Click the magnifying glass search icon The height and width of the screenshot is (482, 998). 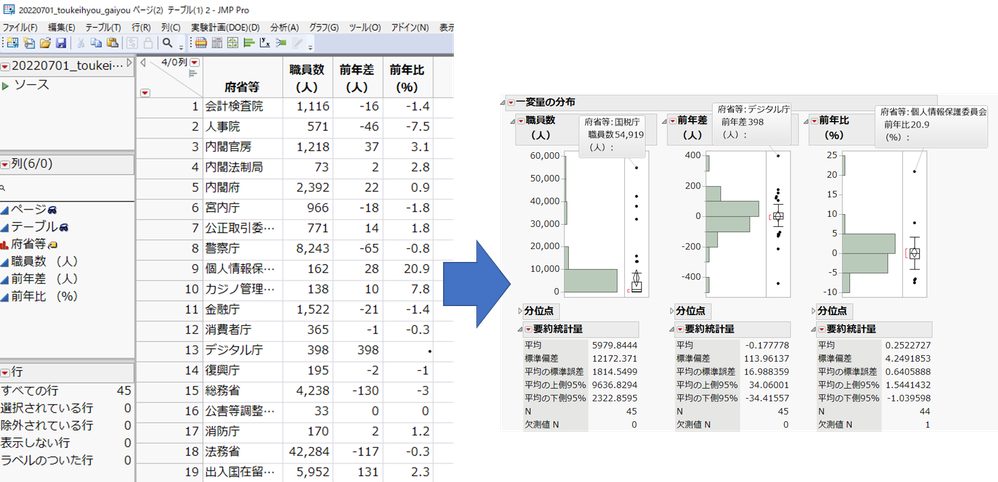(167, 43)
